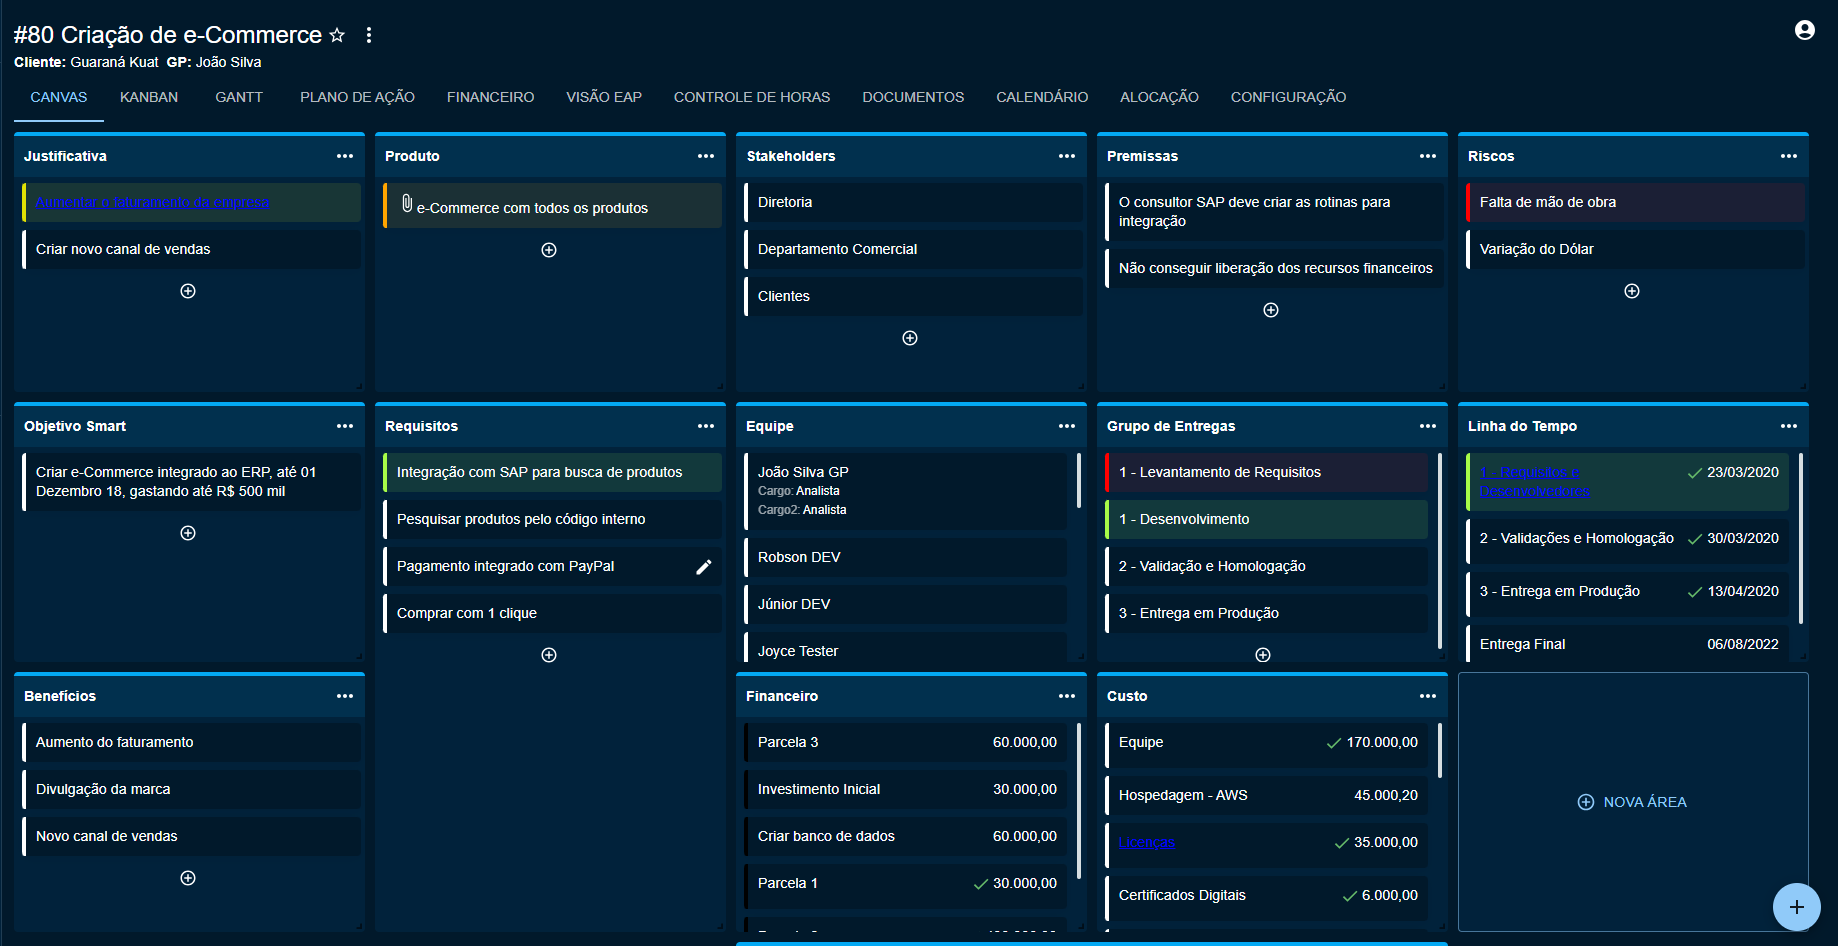Select the Falta de mão de obra card
Screen dimensions: 1838x946
coord(1635,202)
